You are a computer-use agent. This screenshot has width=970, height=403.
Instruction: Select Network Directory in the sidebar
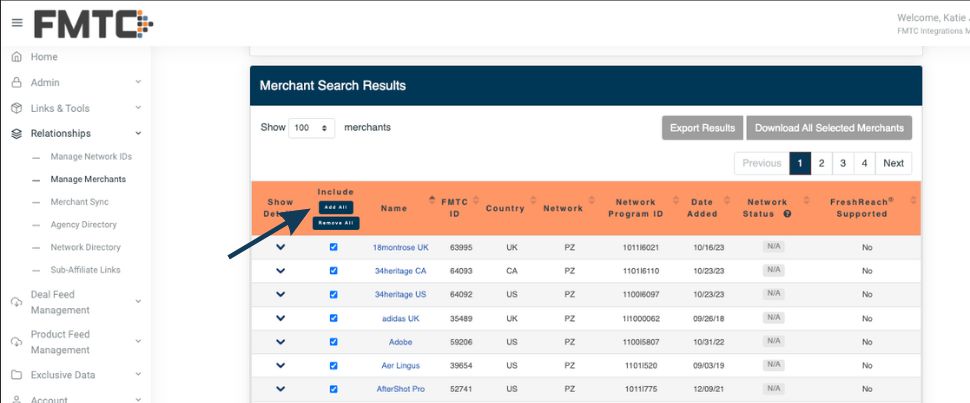(x=85, y=247)
